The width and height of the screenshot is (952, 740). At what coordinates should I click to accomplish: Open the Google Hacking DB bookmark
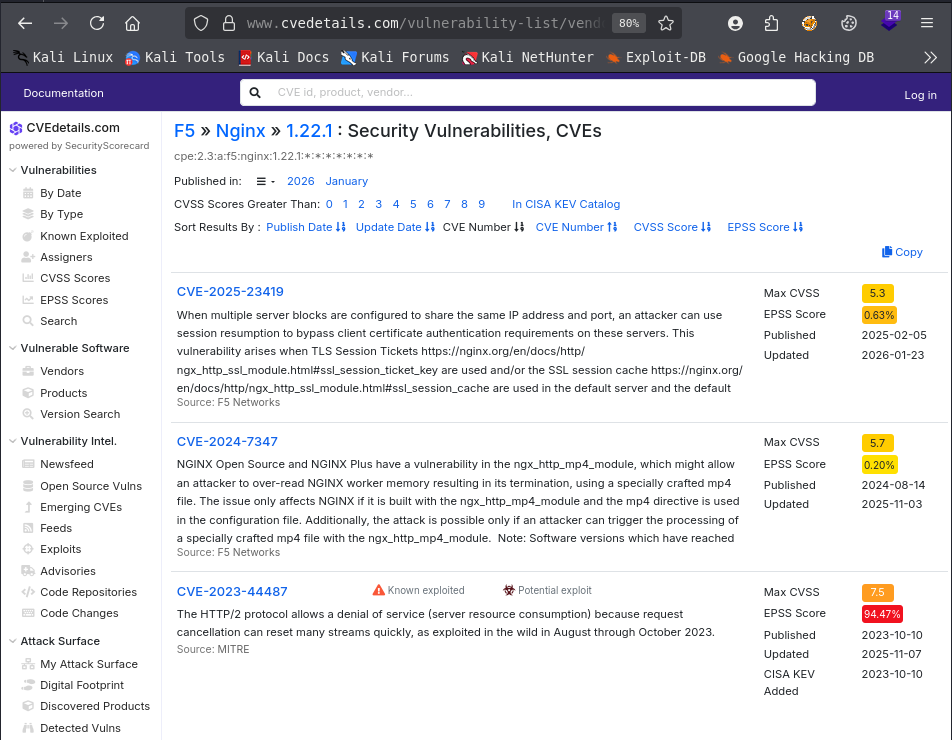(x=795, y=58)
